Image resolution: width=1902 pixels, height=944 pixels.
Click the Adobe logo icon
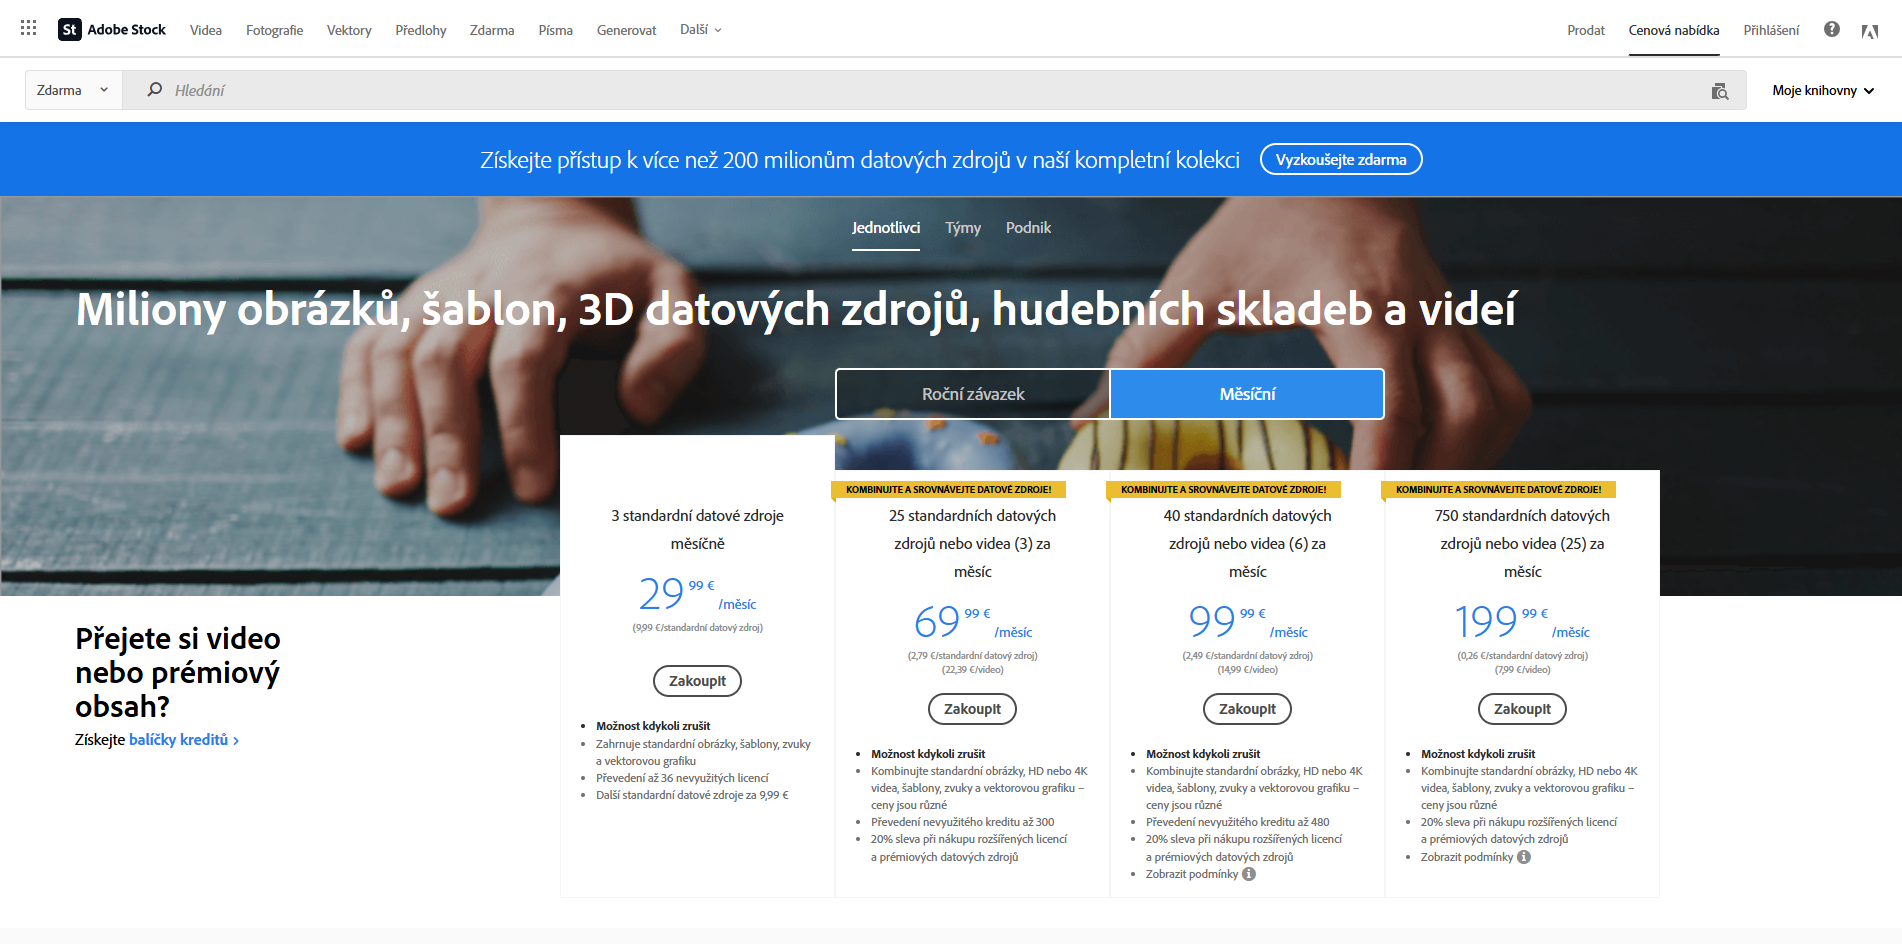coord(1869,31)
